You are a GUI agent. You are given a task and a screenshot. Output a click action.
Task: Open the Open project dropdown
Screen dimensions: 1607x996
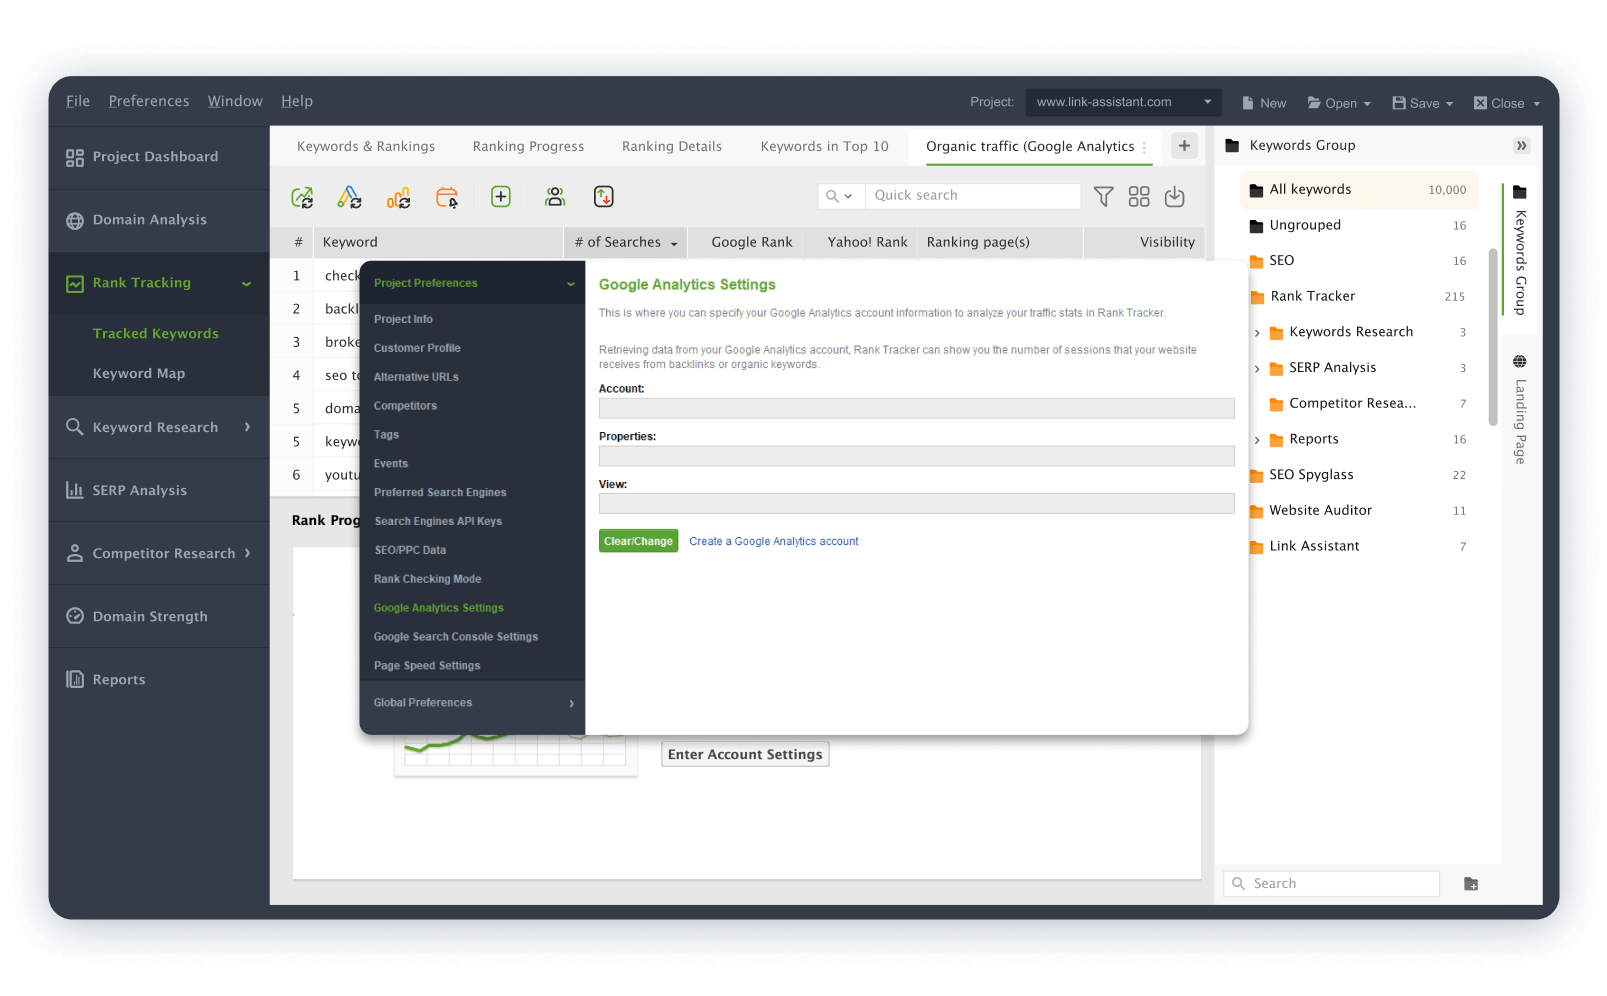[x=1339, y=103]
